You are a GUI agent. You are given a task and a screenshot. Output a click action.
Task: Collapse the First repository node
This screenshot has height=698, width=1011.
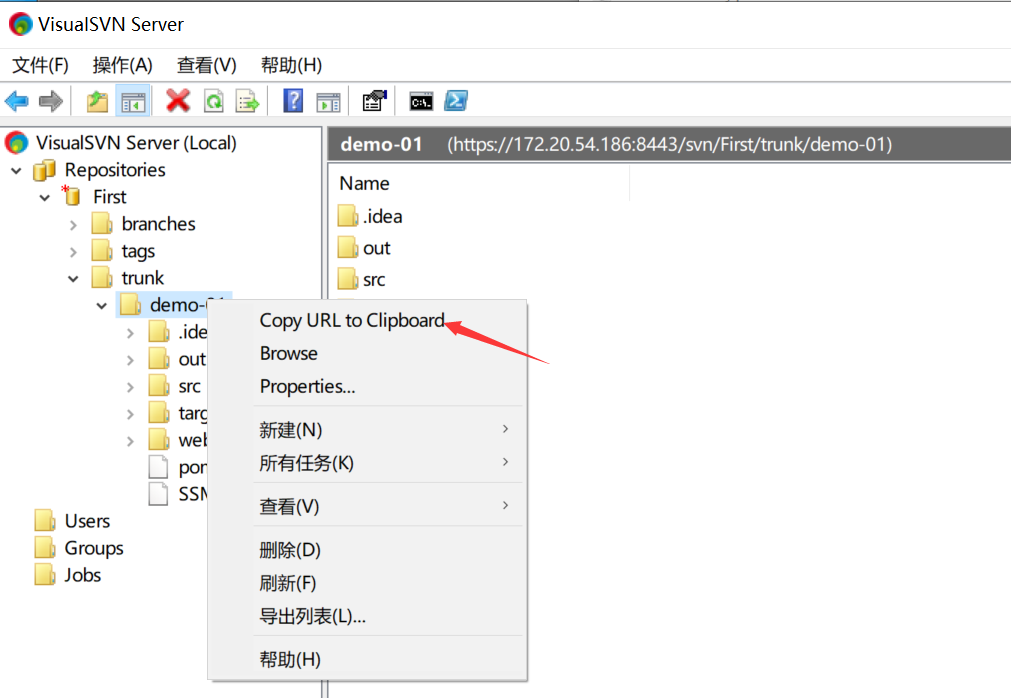[44, 198]
